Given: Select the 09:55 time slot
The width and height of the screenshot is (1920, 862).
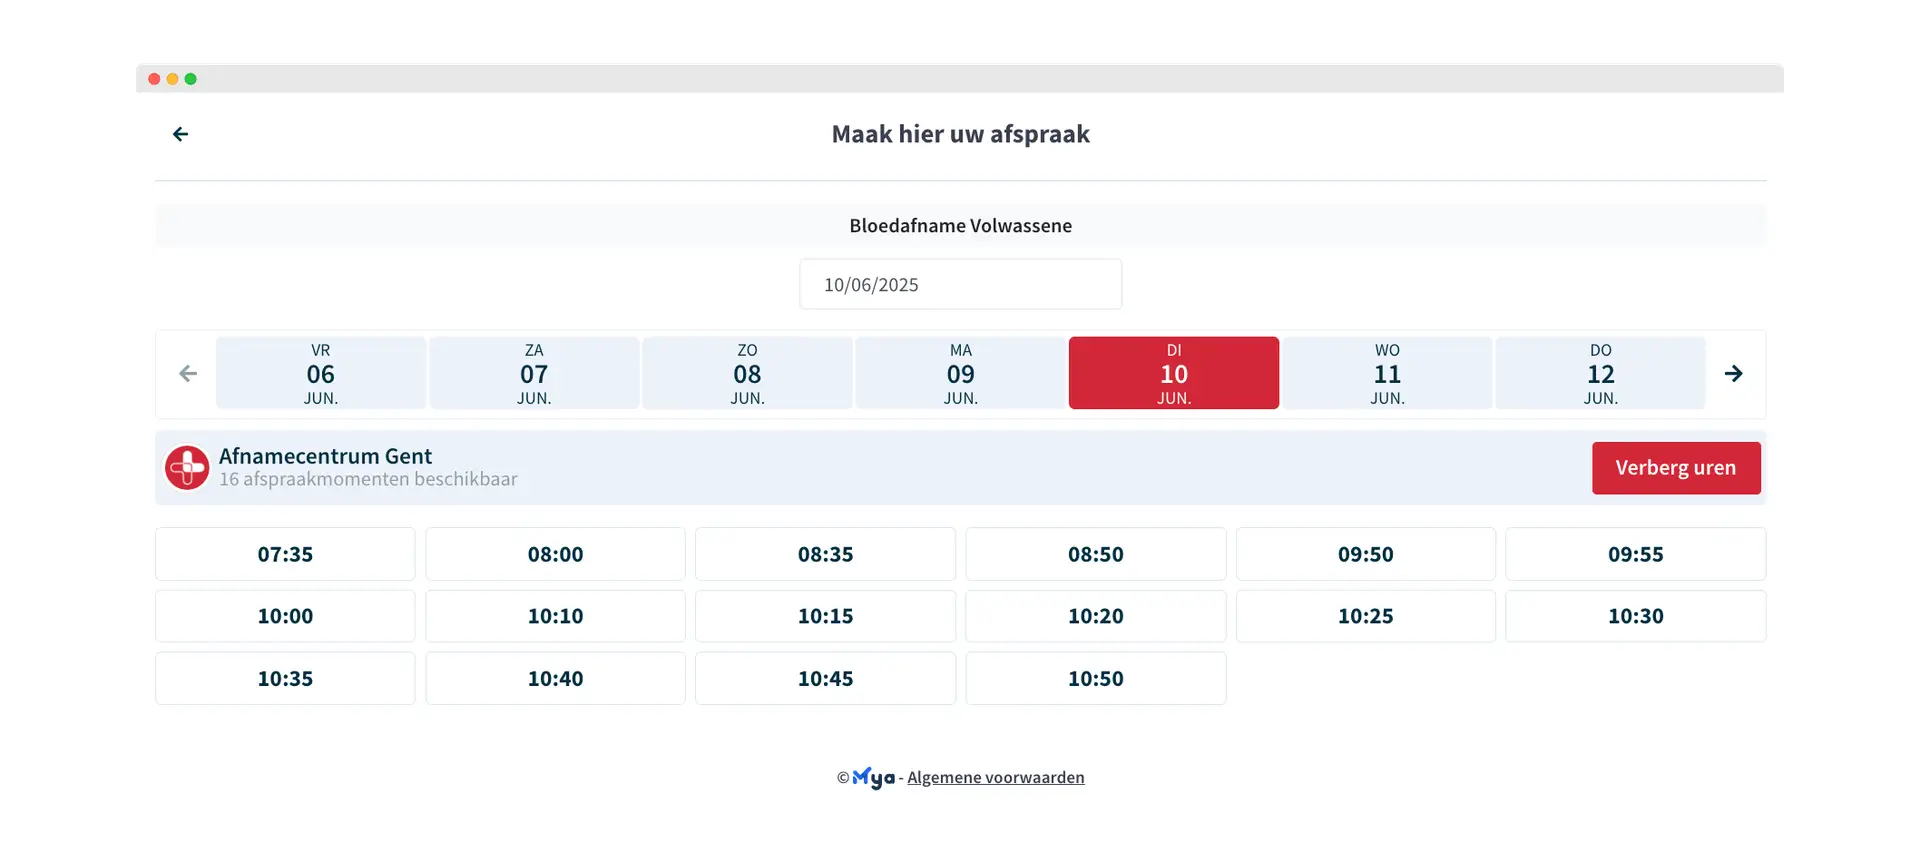Looking at the screenshot, I should [1636, 554].
